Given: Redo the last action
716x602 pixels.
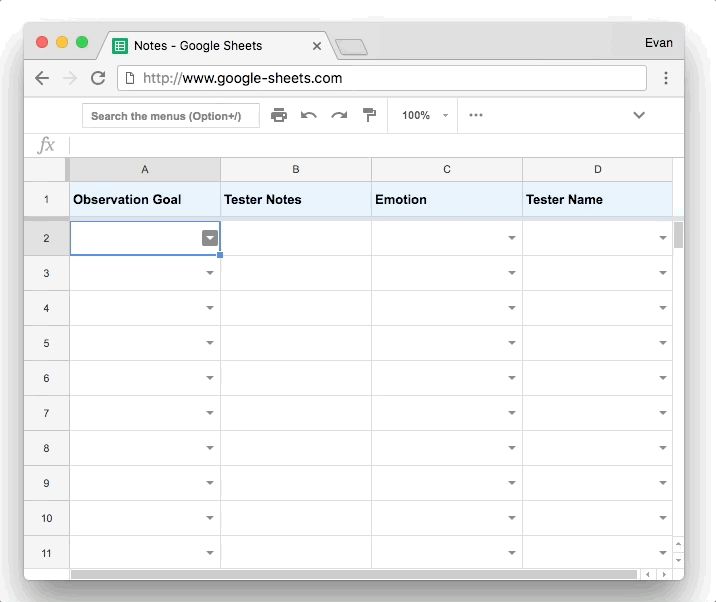Looking at the screenshot, I should click(x=339, y=115).
